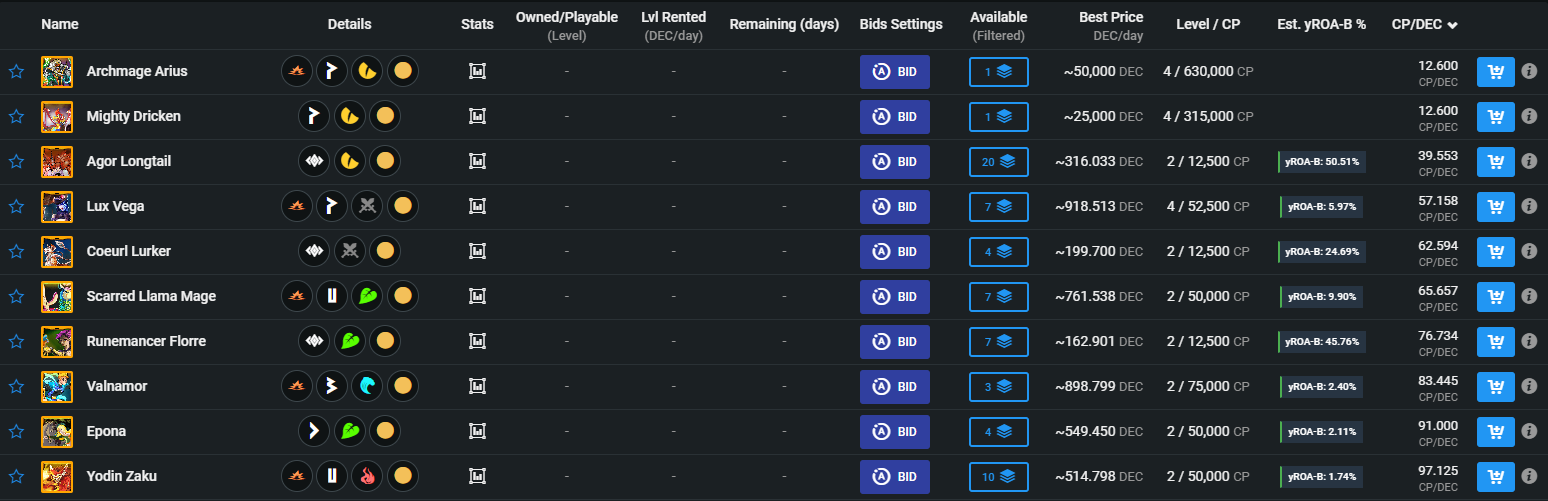The height and width of the screenshot is (501, 1548).
Task: Place a BID on Epona
Action: (x=895, y=432)
